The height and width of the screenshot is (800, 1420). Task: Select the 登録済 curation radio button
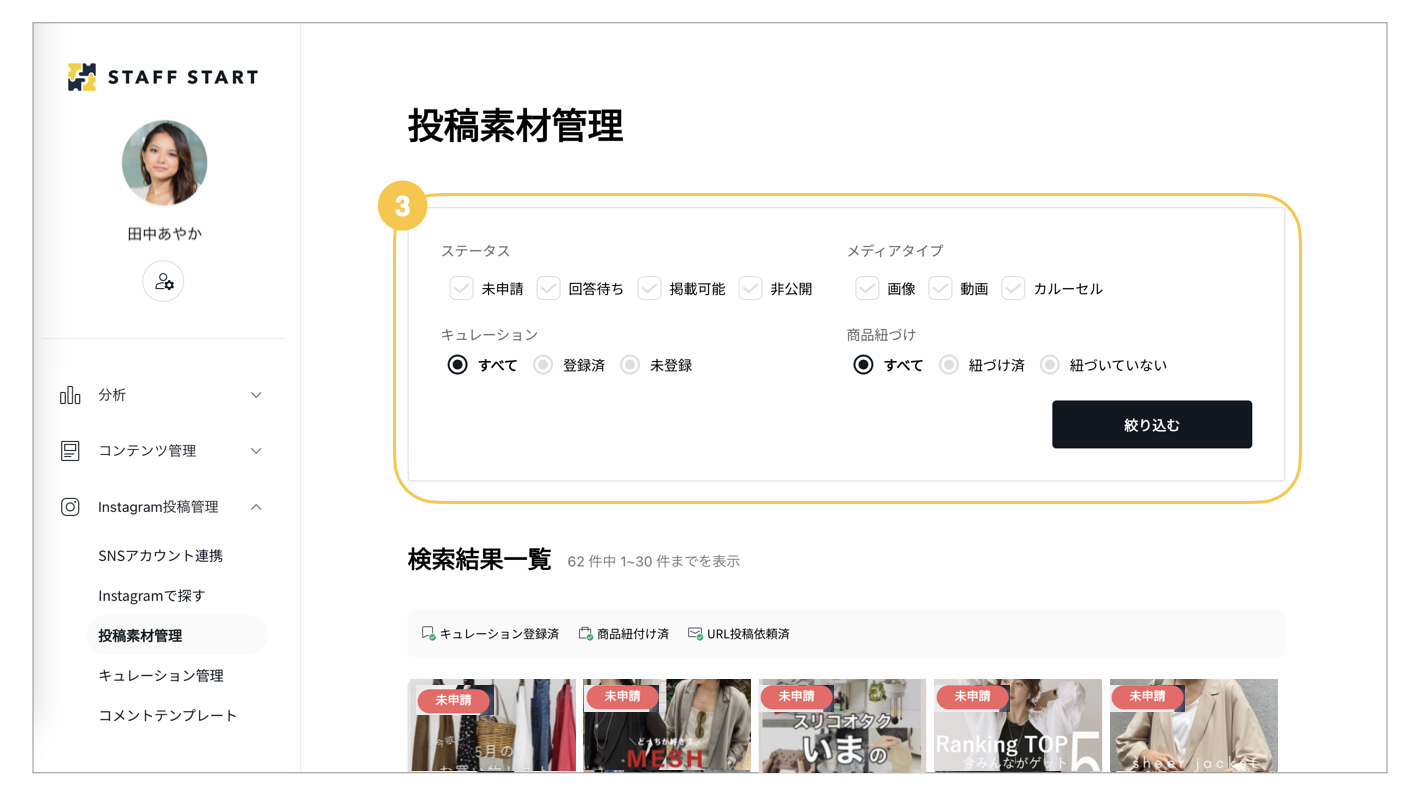pos(543,365)
